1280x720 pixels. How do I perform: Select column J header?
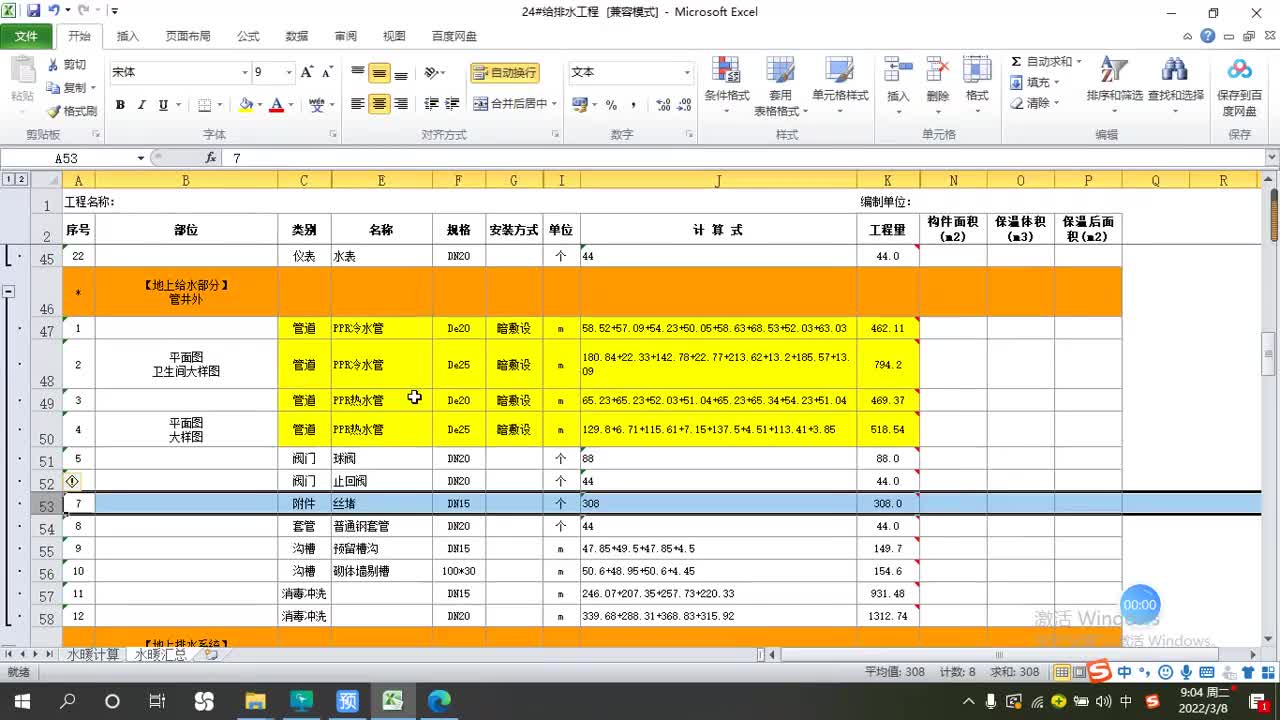(x=718, y=180)
